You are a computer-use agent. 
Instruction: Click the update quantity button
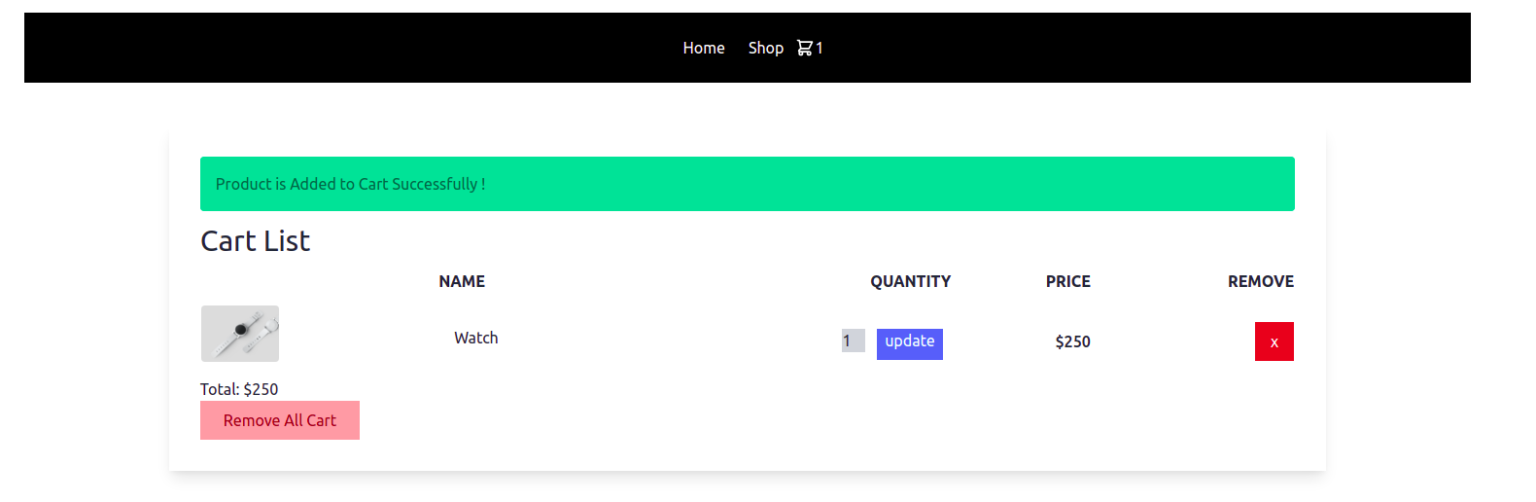910,343
